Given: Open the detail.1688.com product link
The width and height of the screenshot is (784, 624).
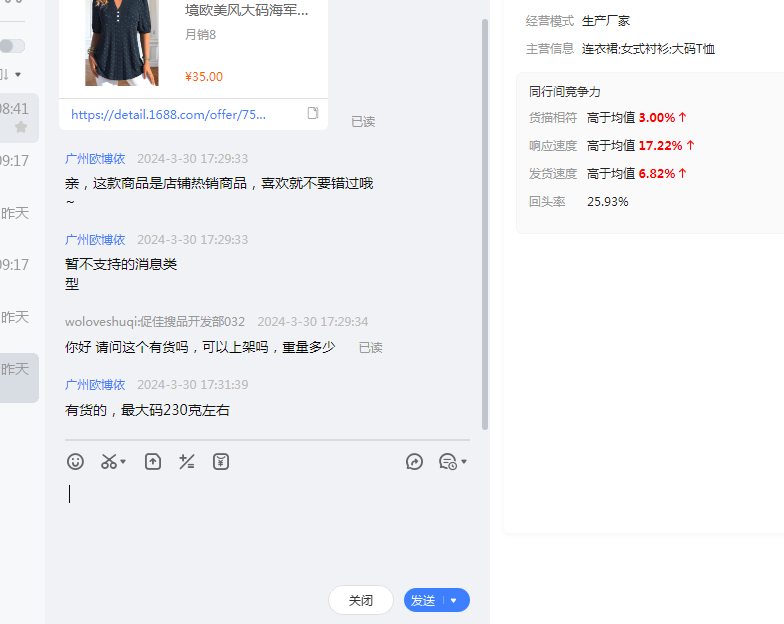Looking at the screenshot, I should 168,114.
